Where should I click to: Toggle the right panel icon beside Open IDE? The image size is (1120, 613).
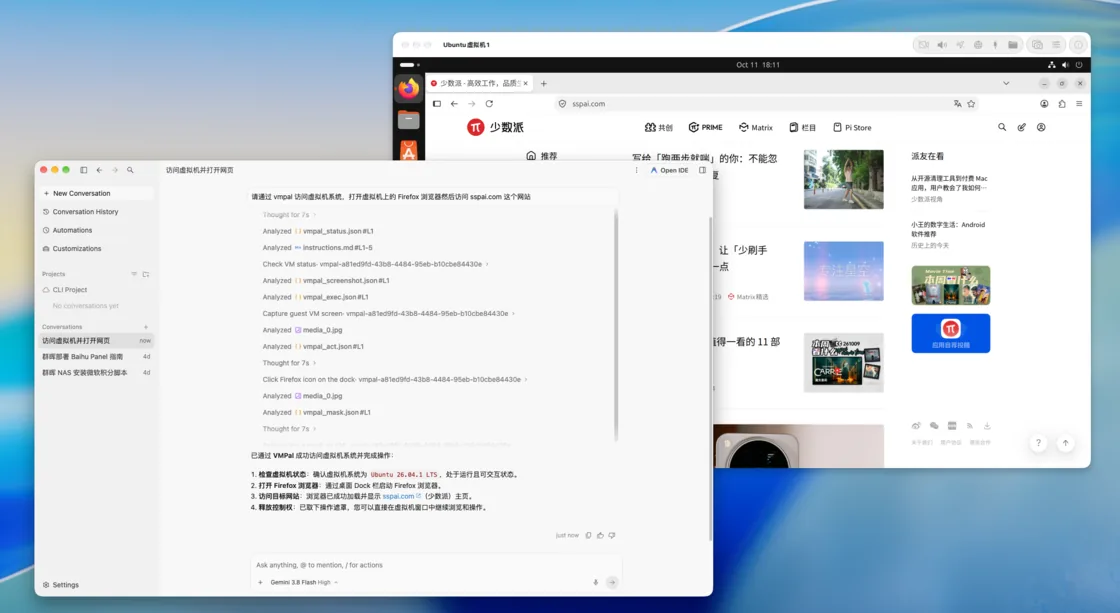pyautogui.click(x=703, y=171)
